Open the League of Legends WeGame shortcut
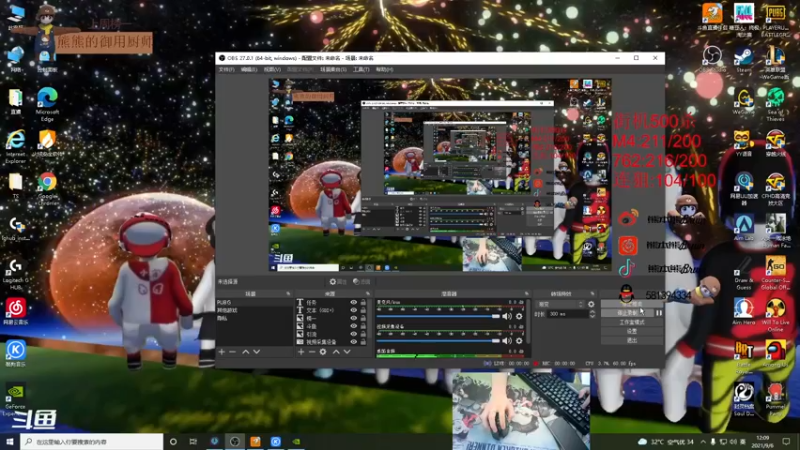 [x=775, y=63]
